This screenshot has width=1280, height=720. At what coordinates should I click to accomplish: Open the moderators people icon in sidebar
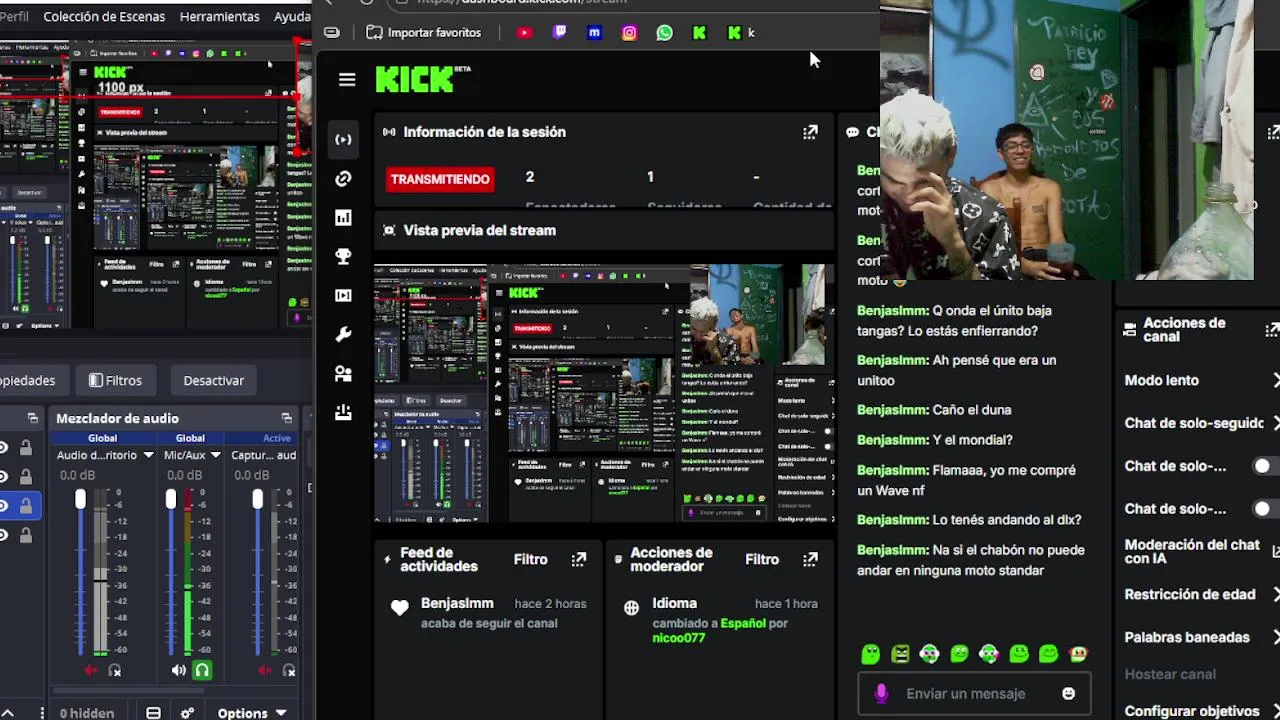tap(343, 374)
